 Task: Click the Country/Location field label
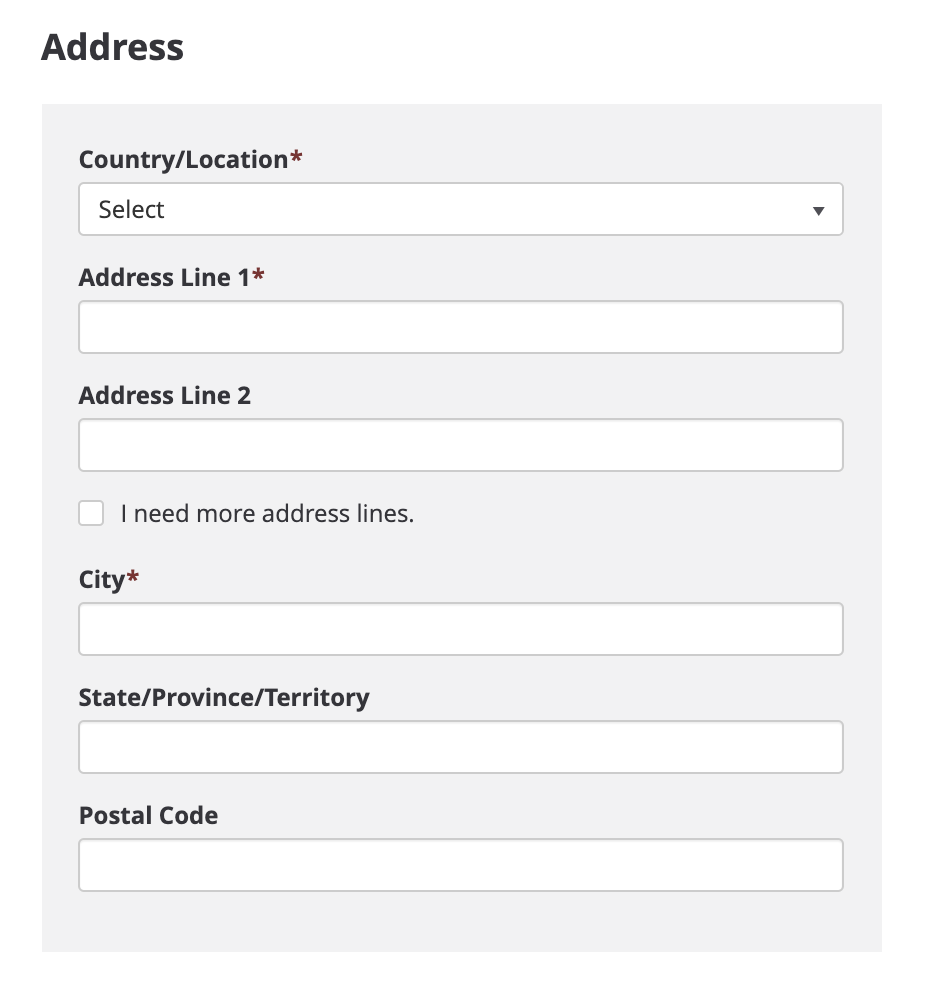point(183,160)
